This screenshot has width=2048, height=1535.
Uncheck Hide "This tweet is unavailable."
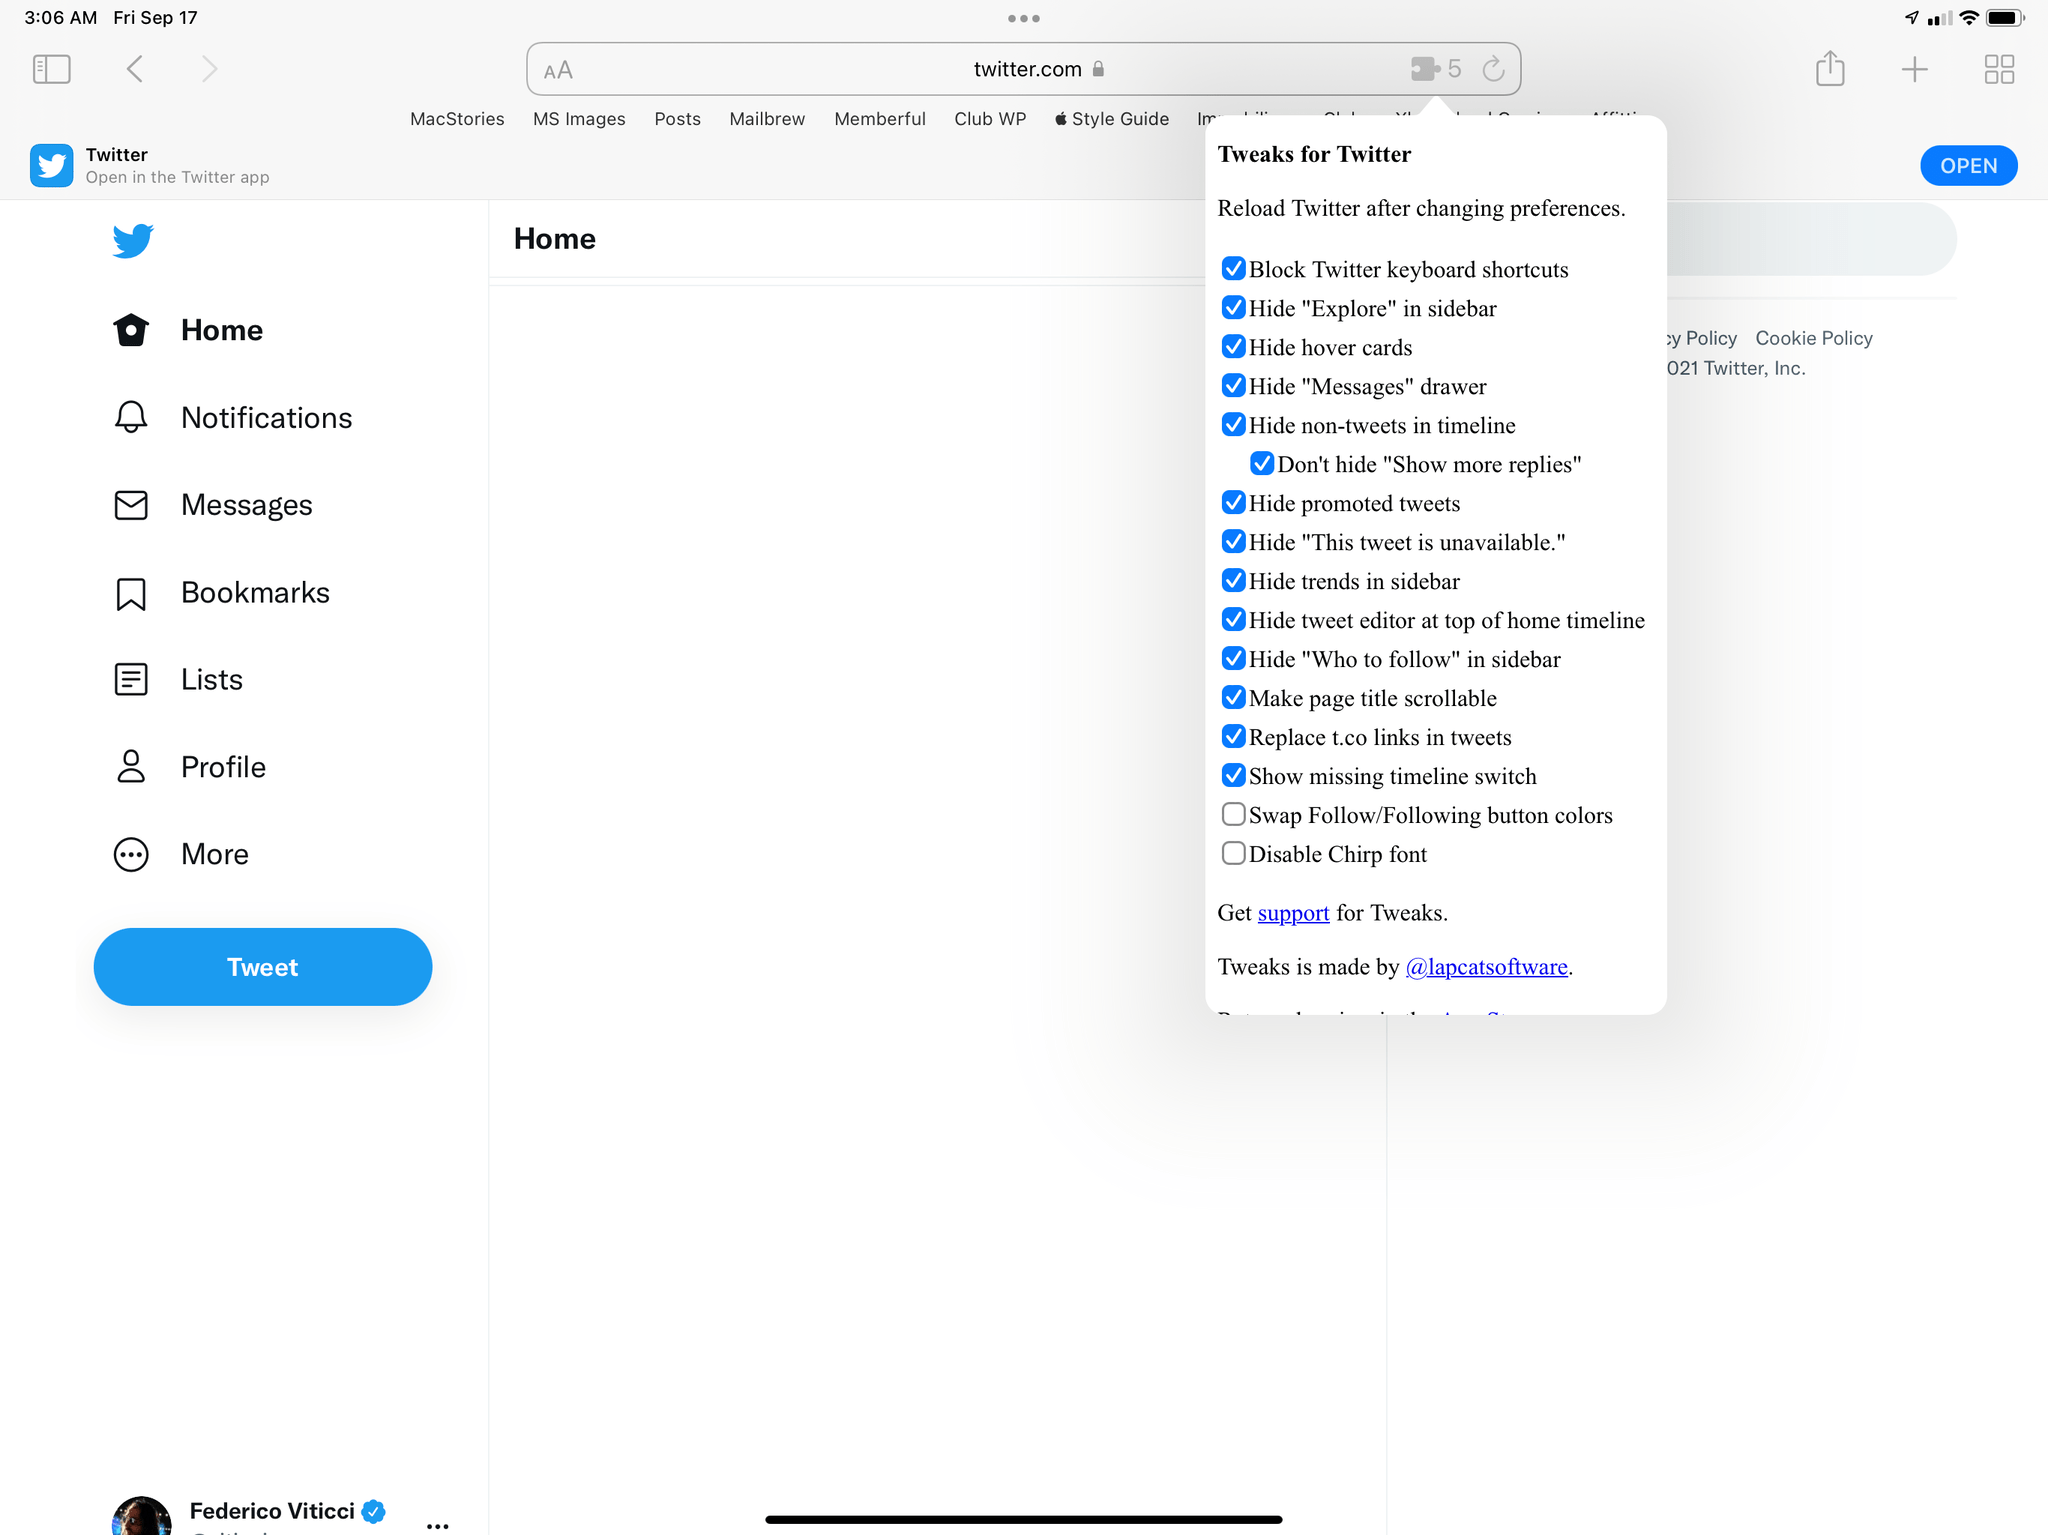click(x=1233, y=542)
